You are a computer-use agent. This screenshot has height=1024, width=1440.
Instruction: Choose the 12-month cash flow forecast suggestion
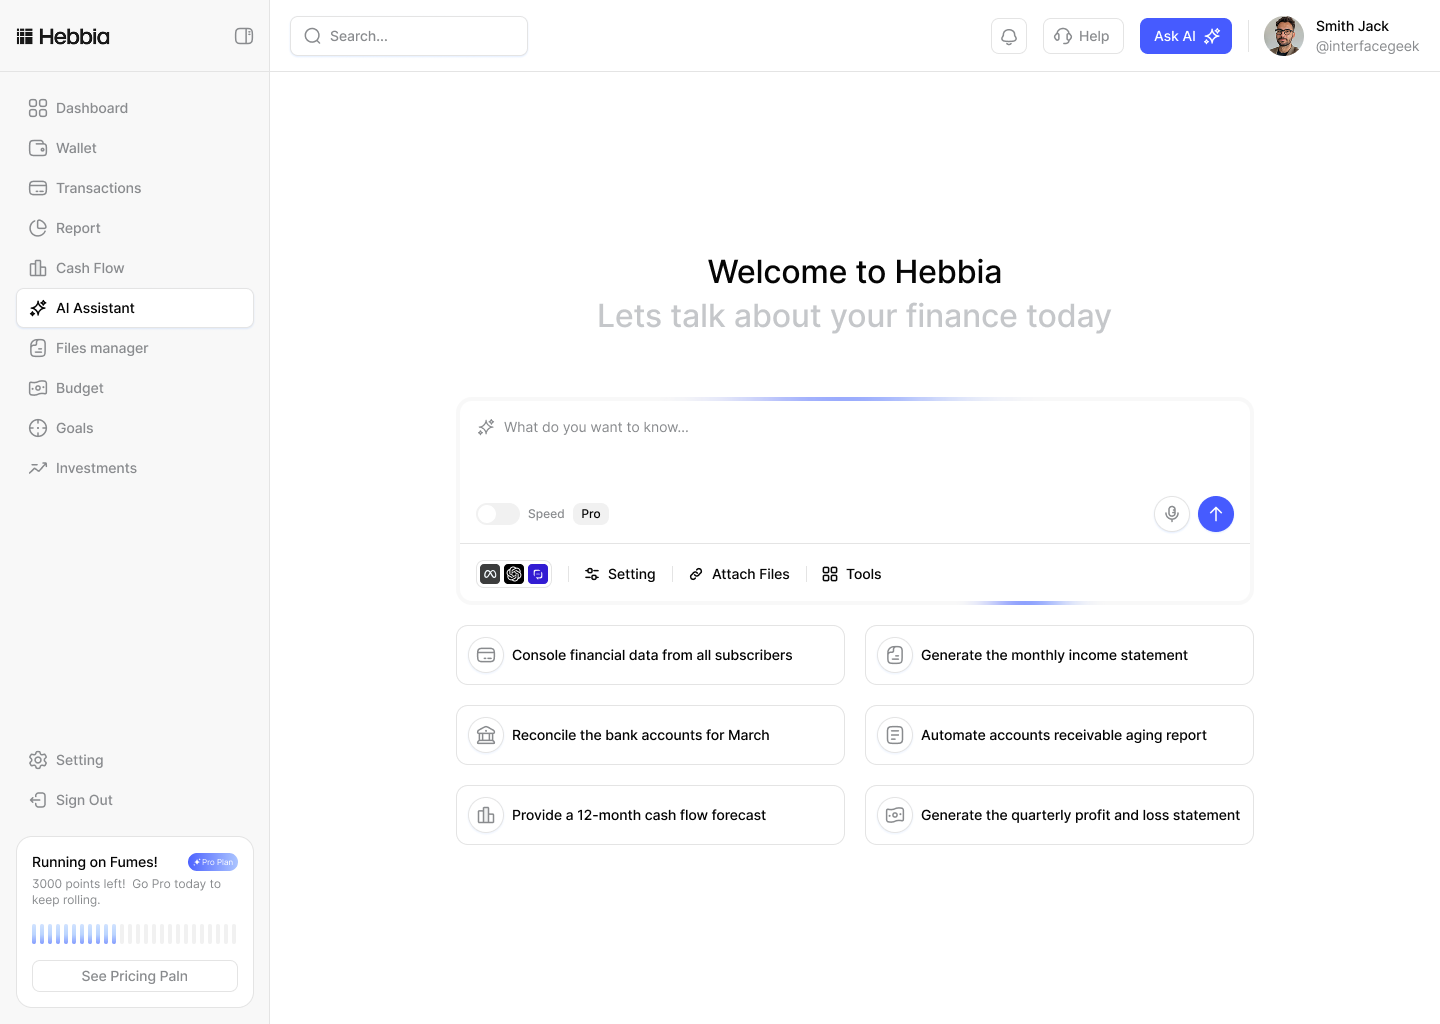pos(650,815)
